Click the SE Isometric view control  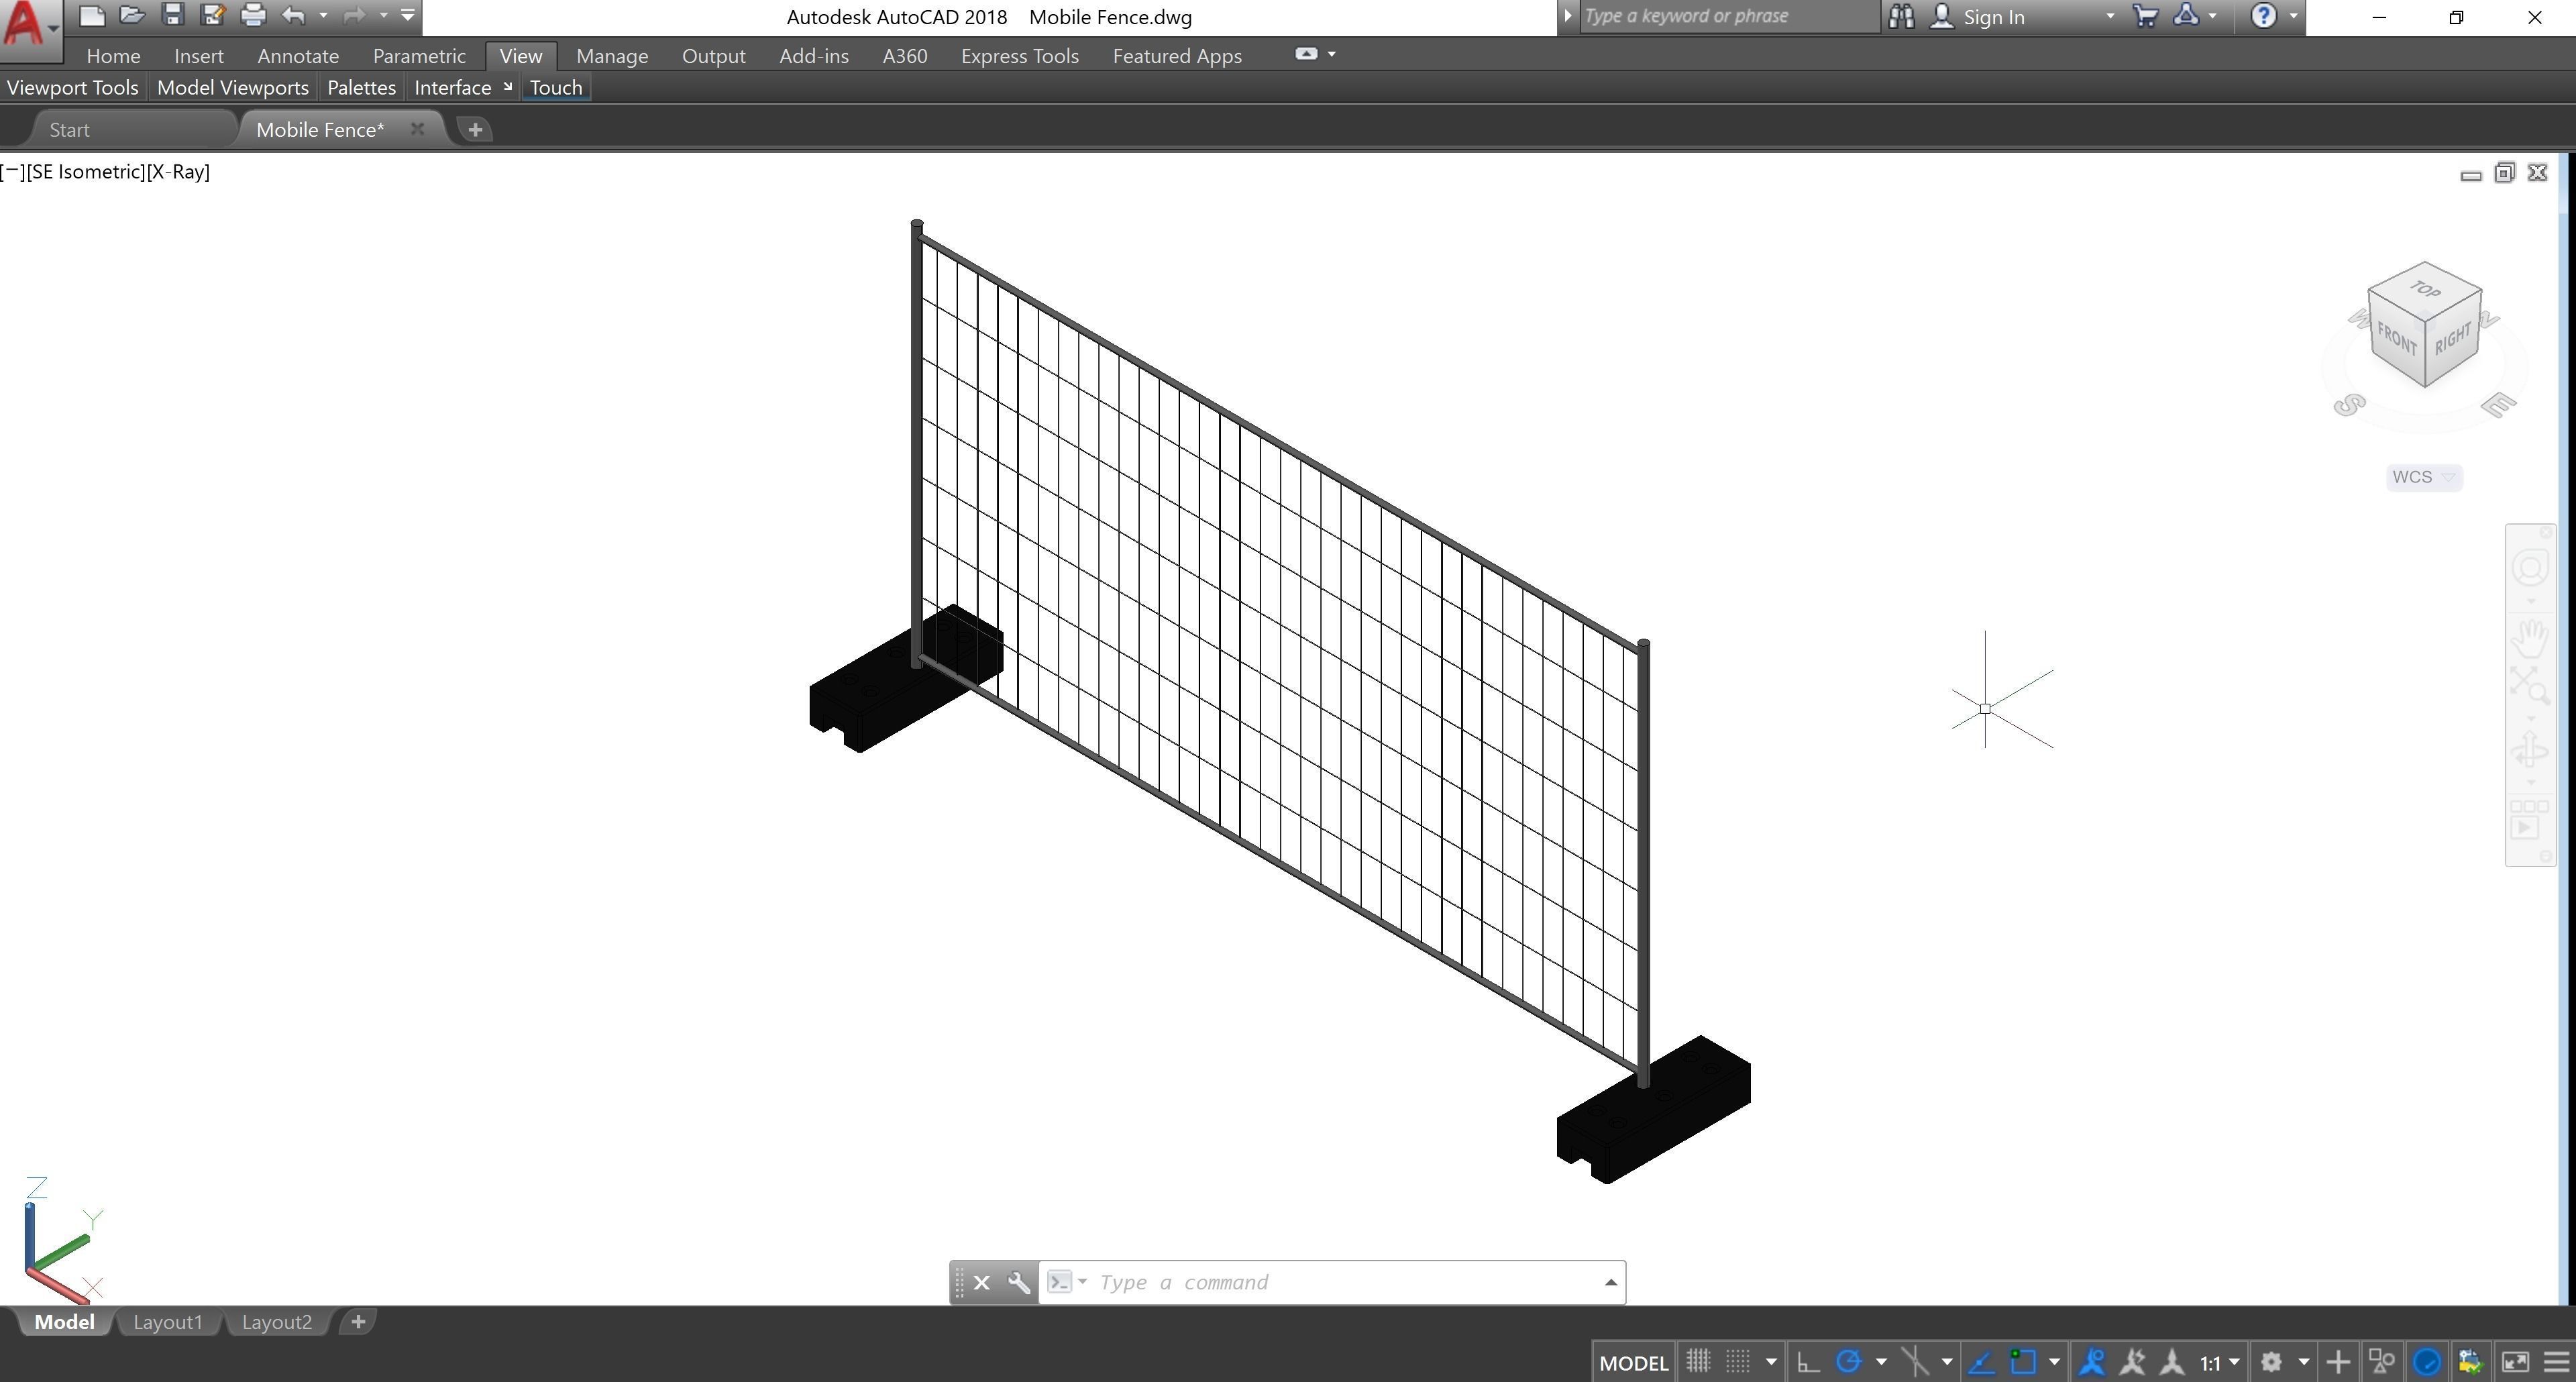coord(86,172)
